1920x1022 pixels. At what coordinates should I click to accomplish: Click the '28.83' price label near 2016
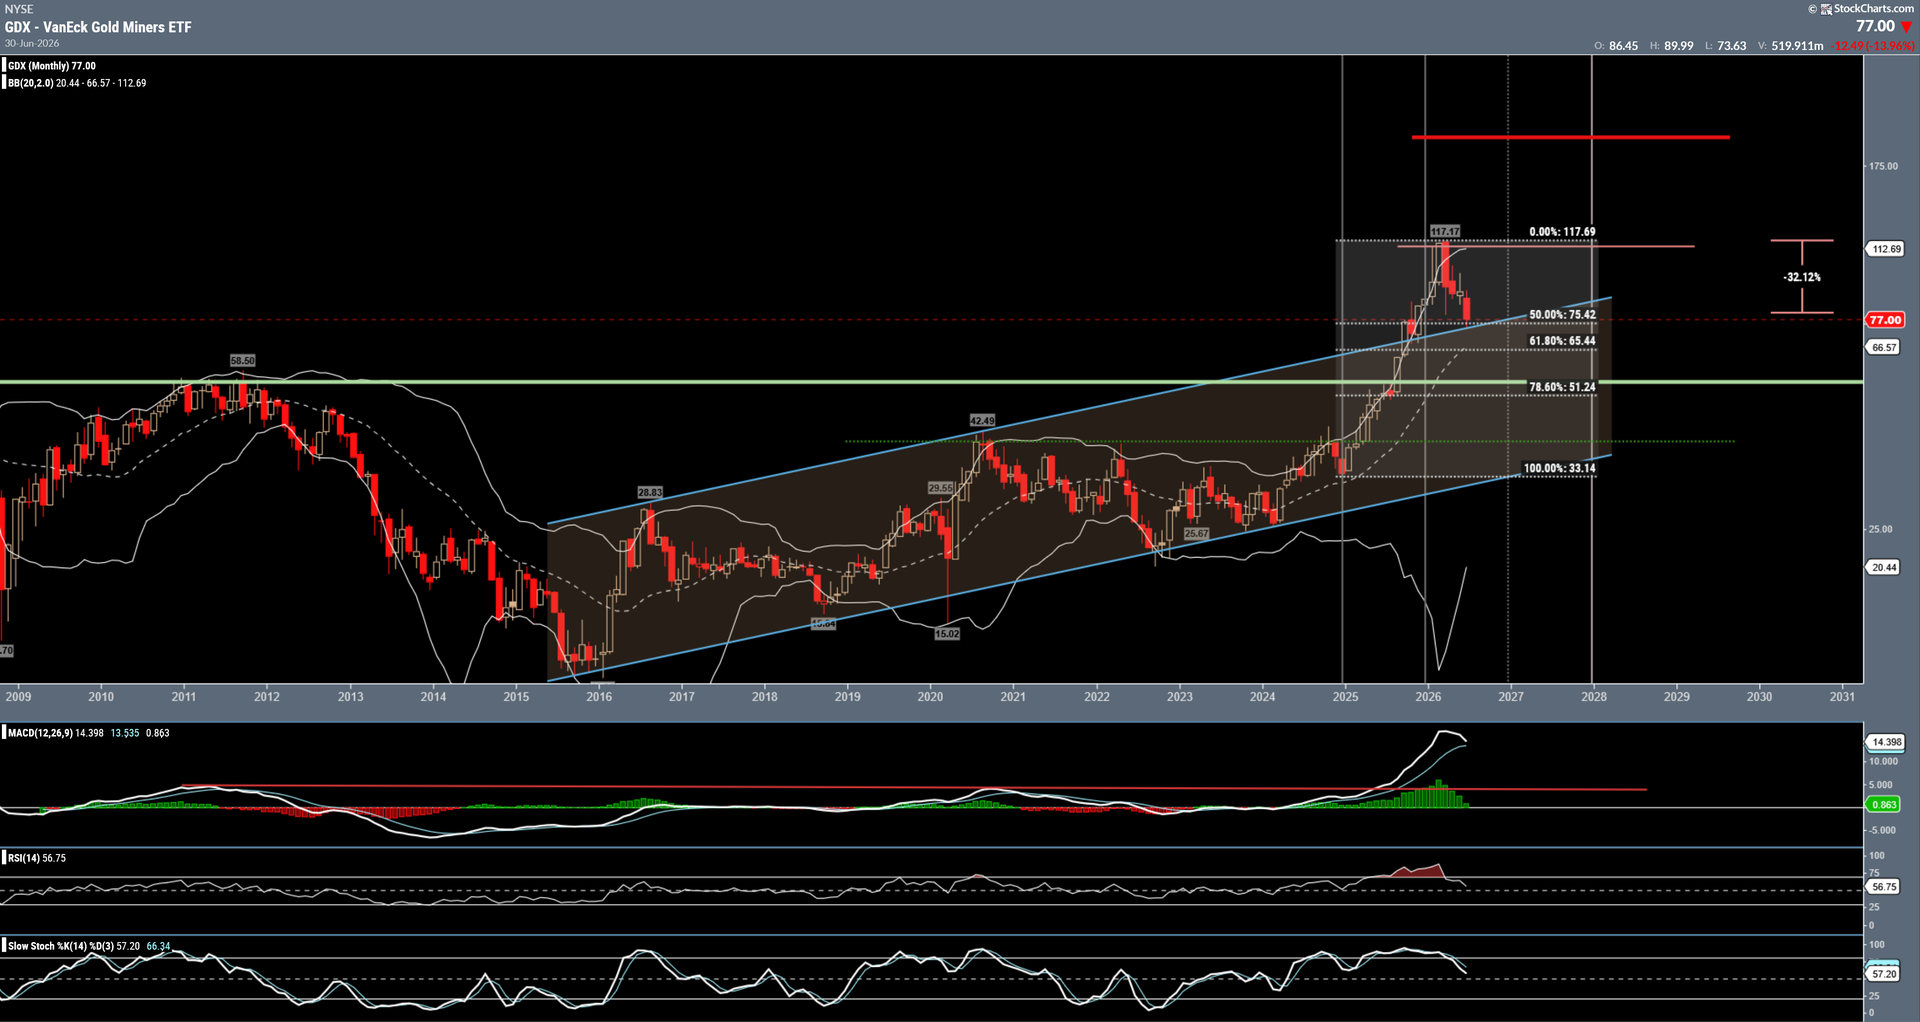click(x=650, y=492)
